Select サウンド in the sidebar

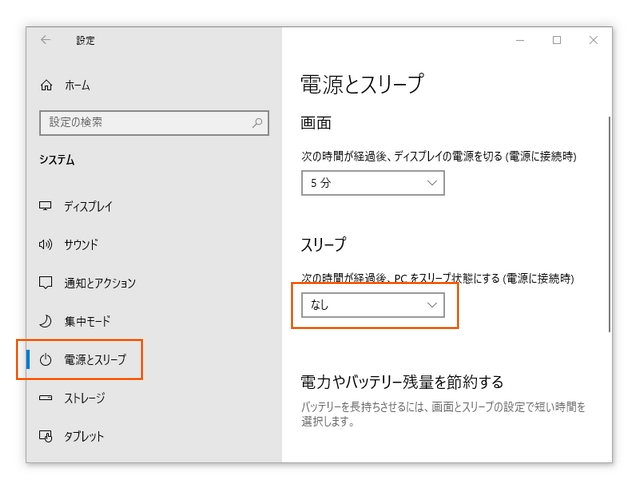click(x=81, y=244)
